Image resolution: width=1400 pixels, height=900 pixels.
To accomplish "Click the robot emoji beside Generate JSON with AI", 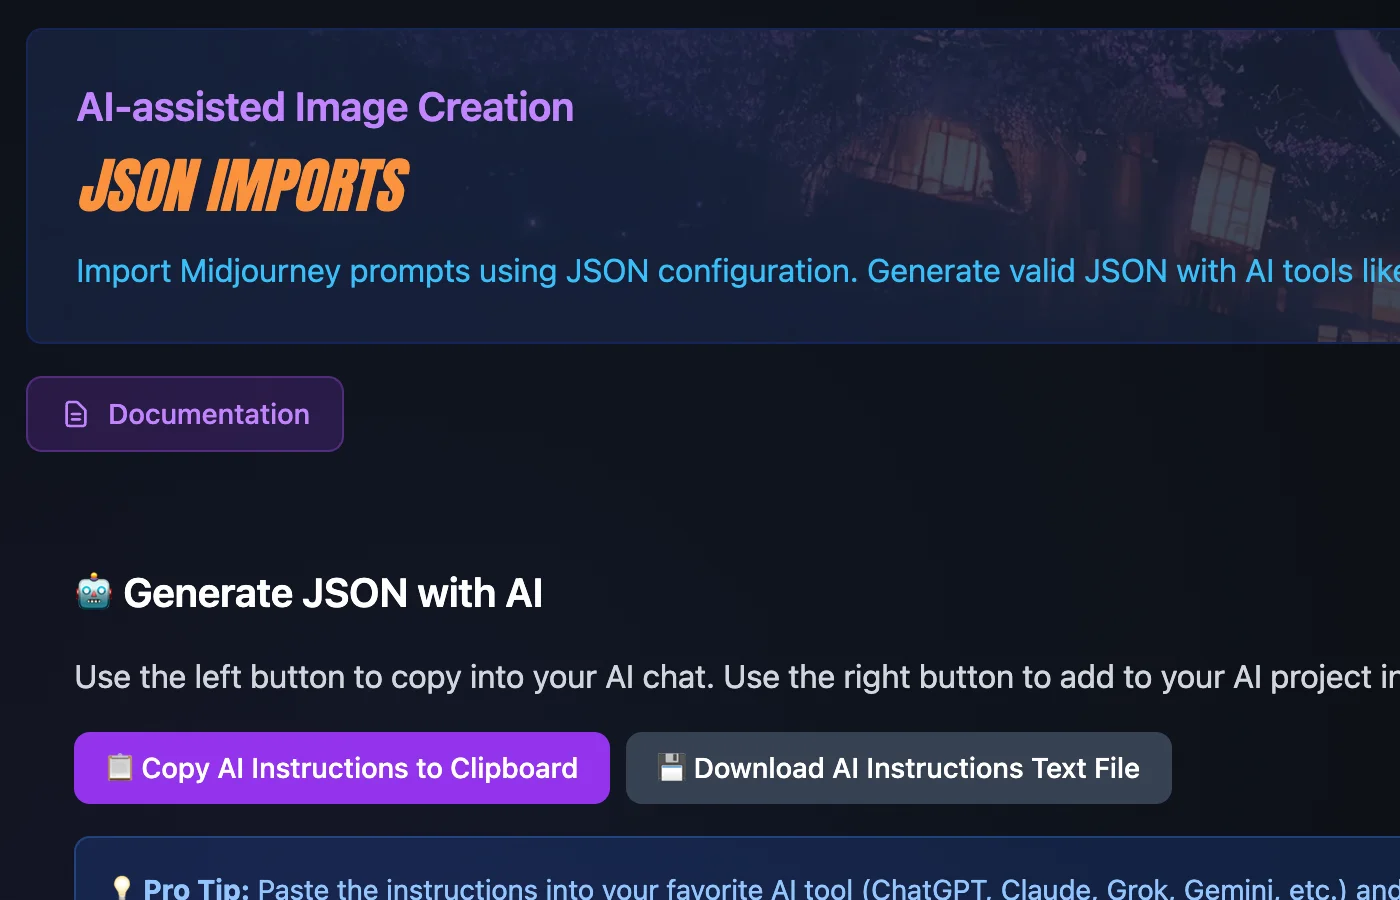I will (x=93, y=592).
